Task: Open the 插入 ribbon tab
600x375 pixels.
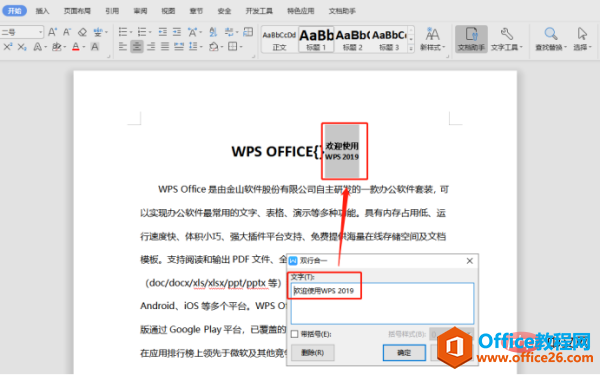Action: click(x=42, y=11)
